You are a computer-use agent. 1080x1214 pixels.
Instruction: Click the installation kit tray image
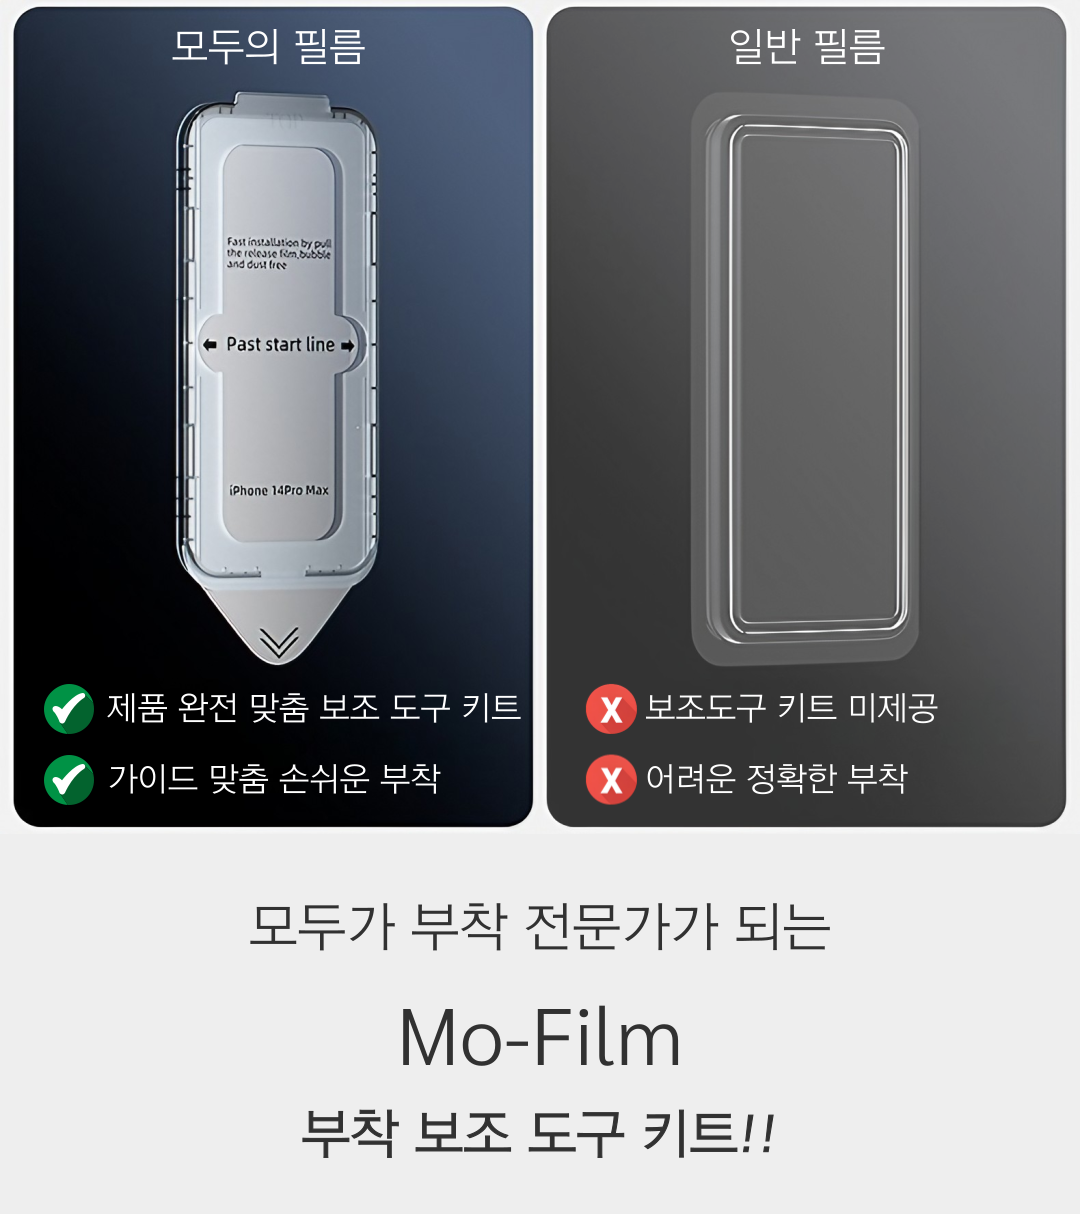277,378
